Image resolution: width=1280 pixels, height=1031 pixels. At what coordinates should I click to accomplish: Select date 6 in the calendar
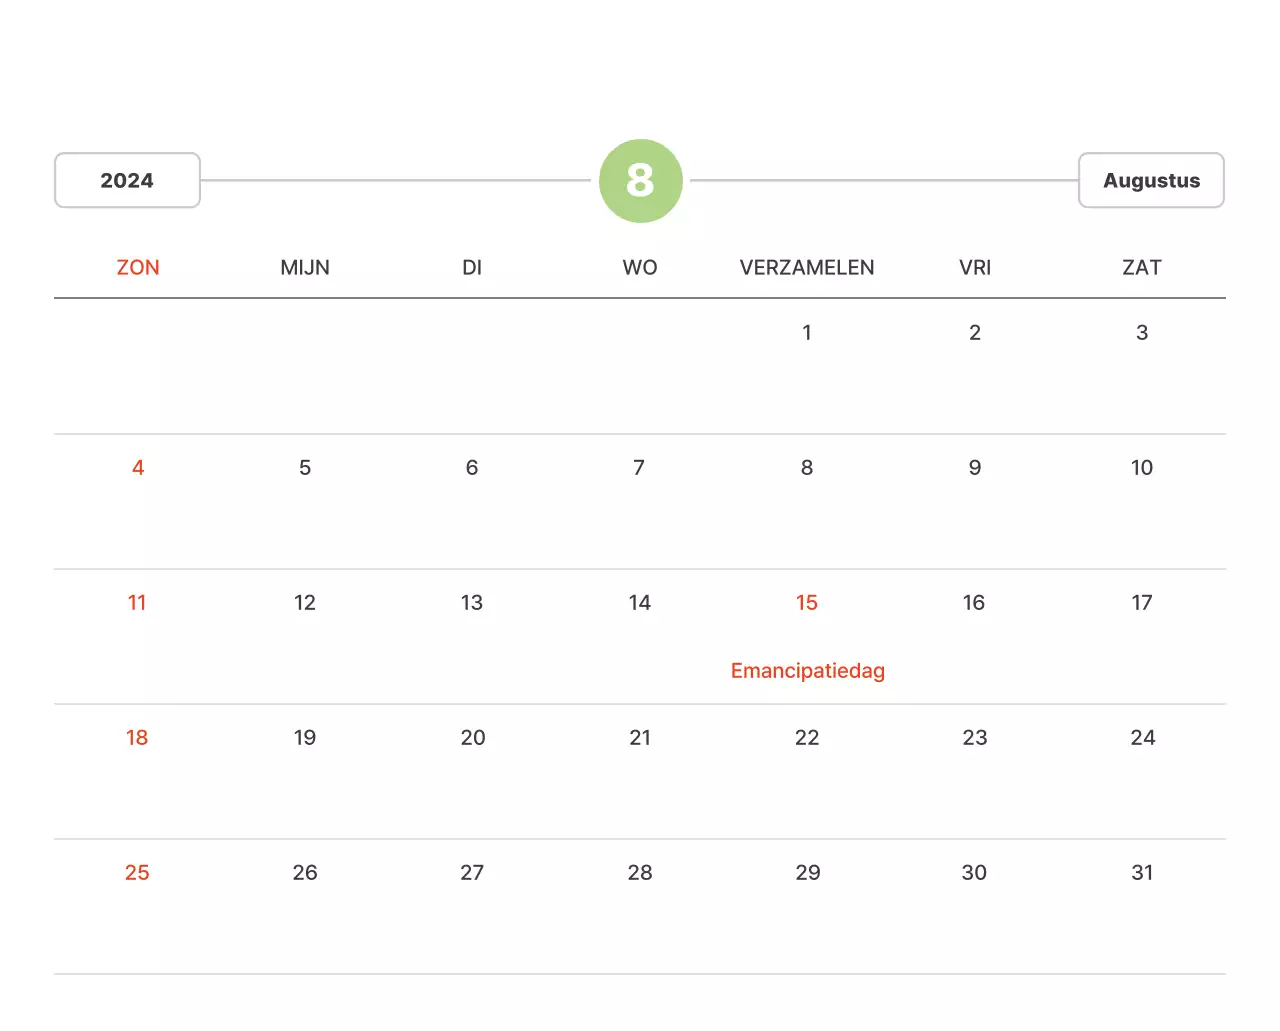tap(472, 468)
